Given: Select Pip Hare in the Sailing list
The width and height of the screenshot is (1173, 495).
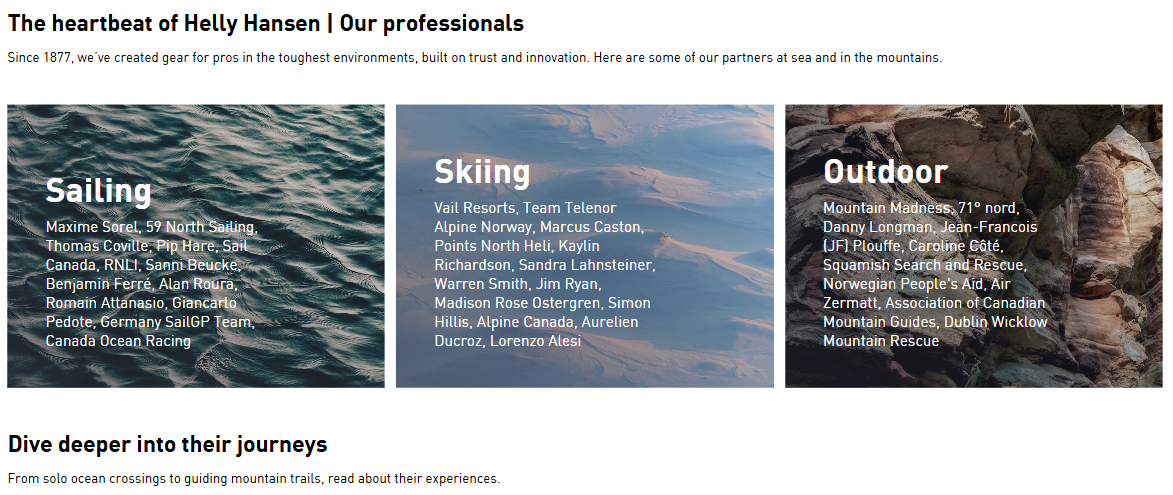Looking at the screenshot, I should coord(186,246).
